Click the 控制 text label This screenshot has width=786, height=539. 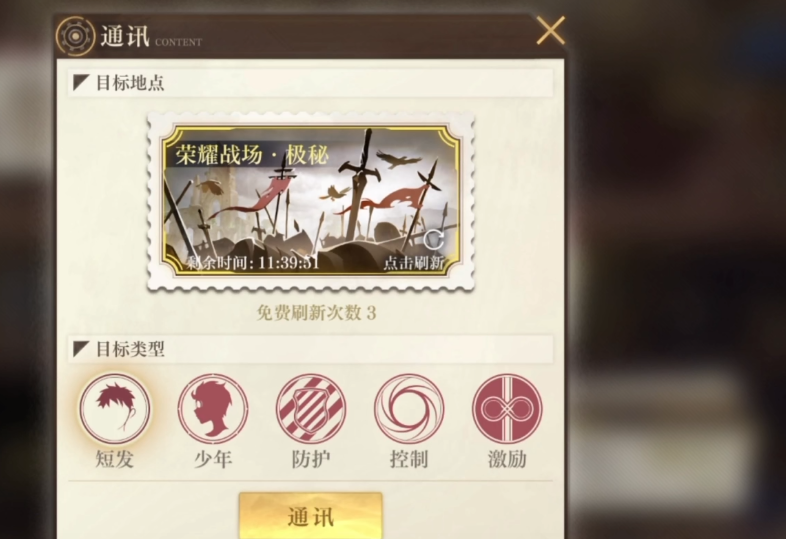click(409, 459)
